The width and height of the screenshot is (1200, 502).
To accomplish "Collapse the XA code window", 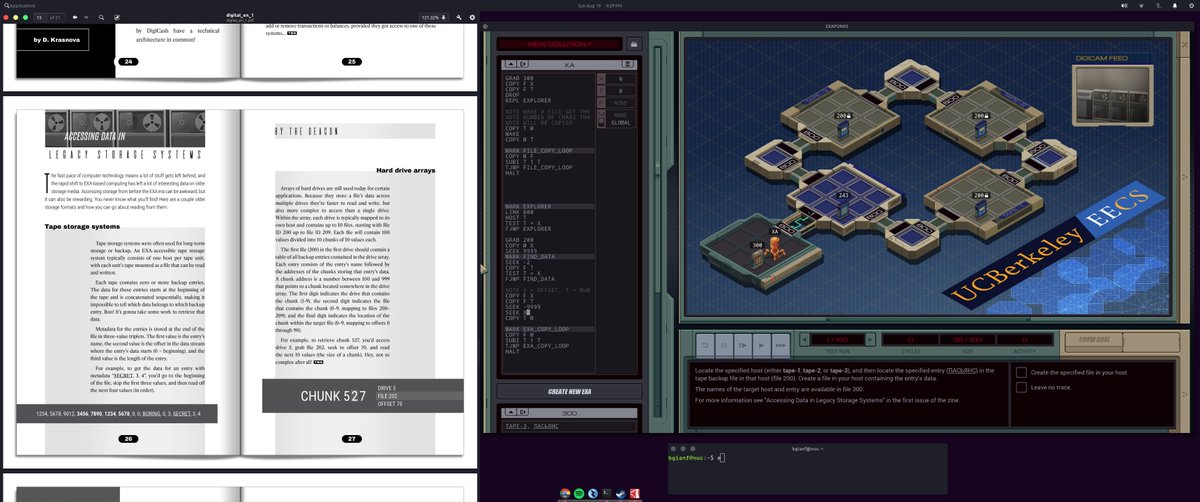I will point(511,64).
